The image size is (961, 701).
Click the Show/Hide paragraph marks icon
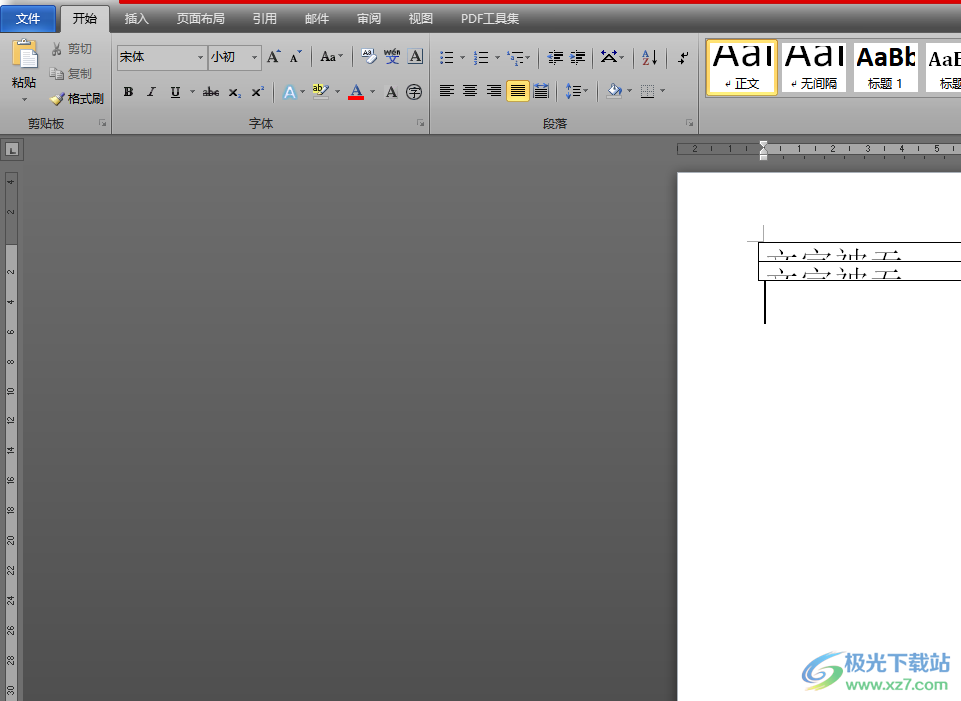(683, 58)
